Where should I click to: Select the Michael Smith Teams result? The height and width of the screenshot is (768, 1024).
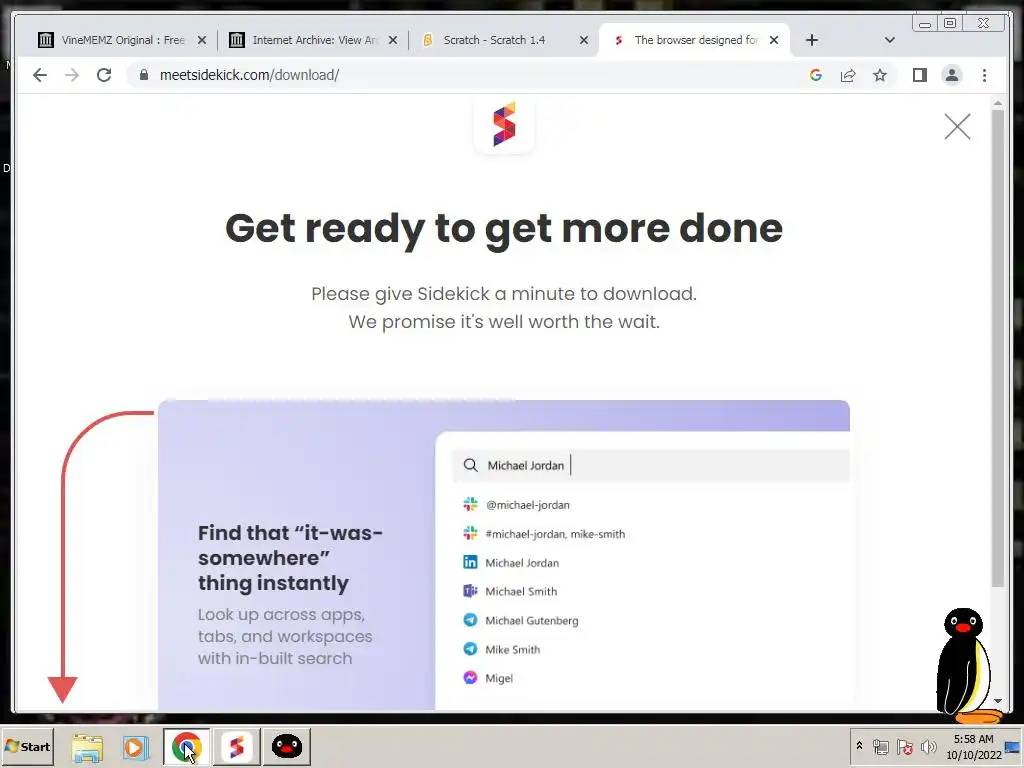pos(510,591)
